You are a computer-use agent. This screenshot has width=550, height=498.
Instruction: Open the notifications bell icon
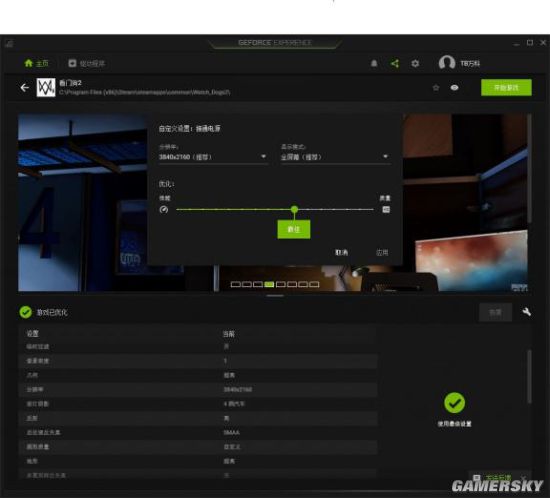click(x=374, y=63)
